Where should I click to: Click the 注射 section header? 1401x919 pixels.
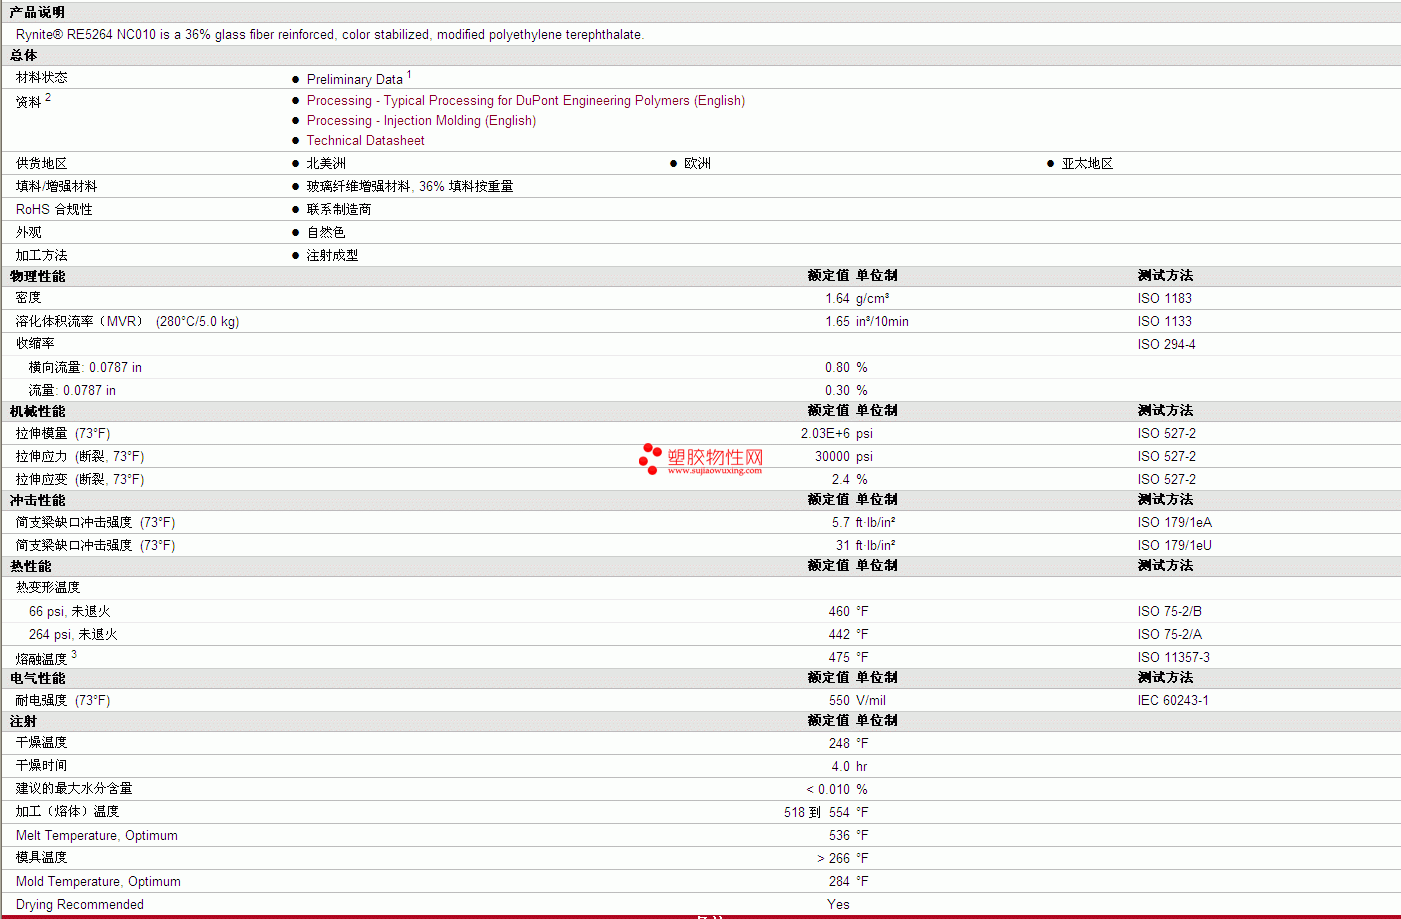pos(23,721)
